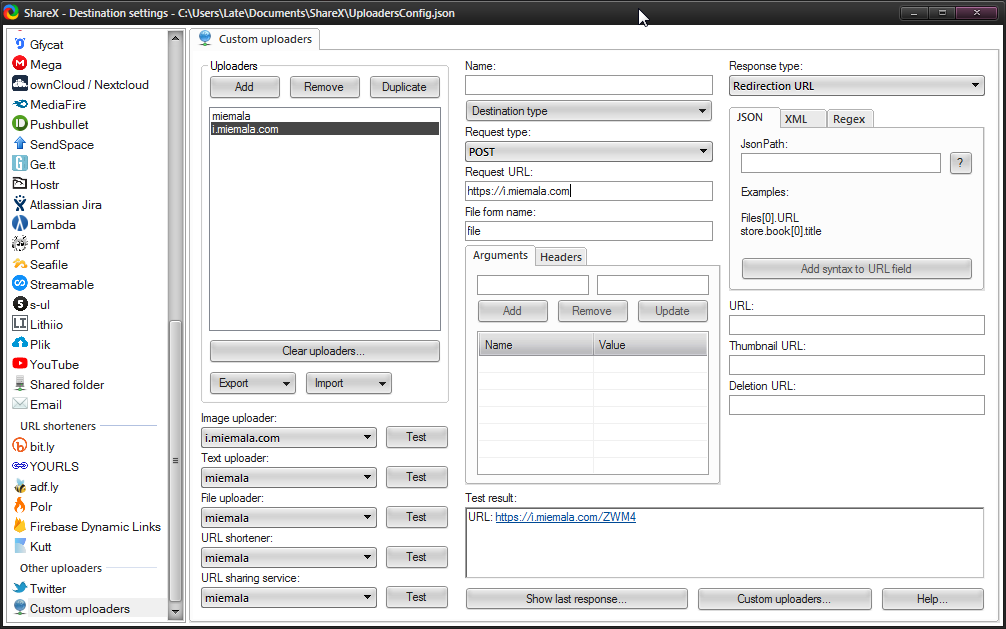Select YouTube uploader entry

pos(54,365)
